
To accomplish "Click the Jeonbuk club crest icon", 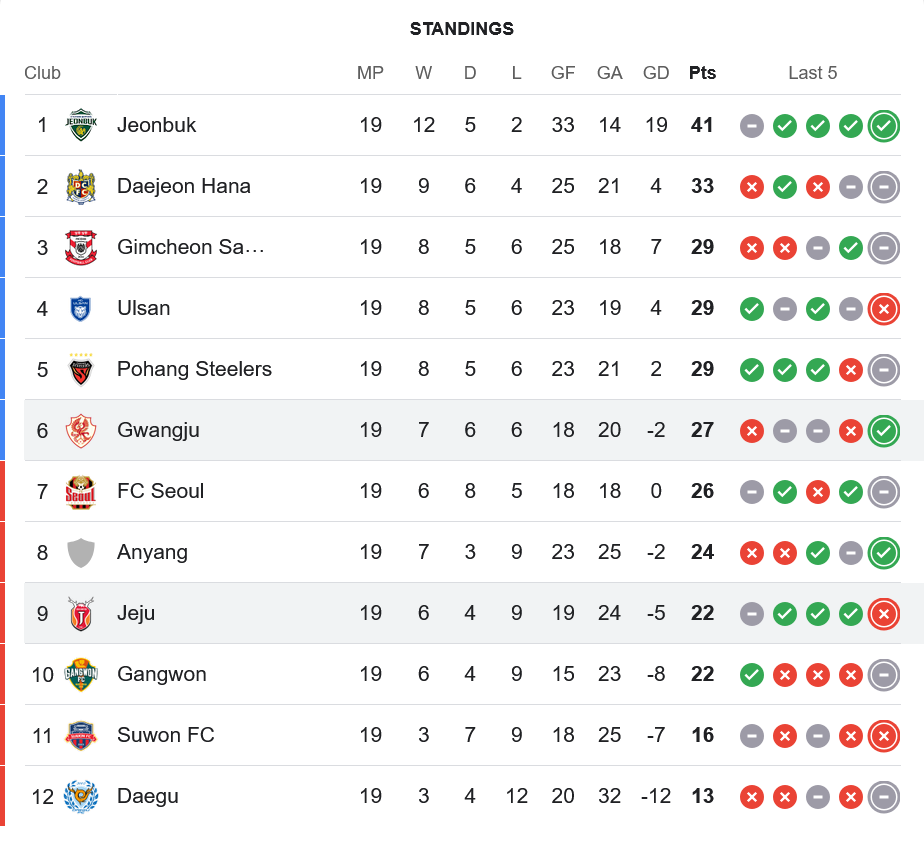I will tap(80, 125).
